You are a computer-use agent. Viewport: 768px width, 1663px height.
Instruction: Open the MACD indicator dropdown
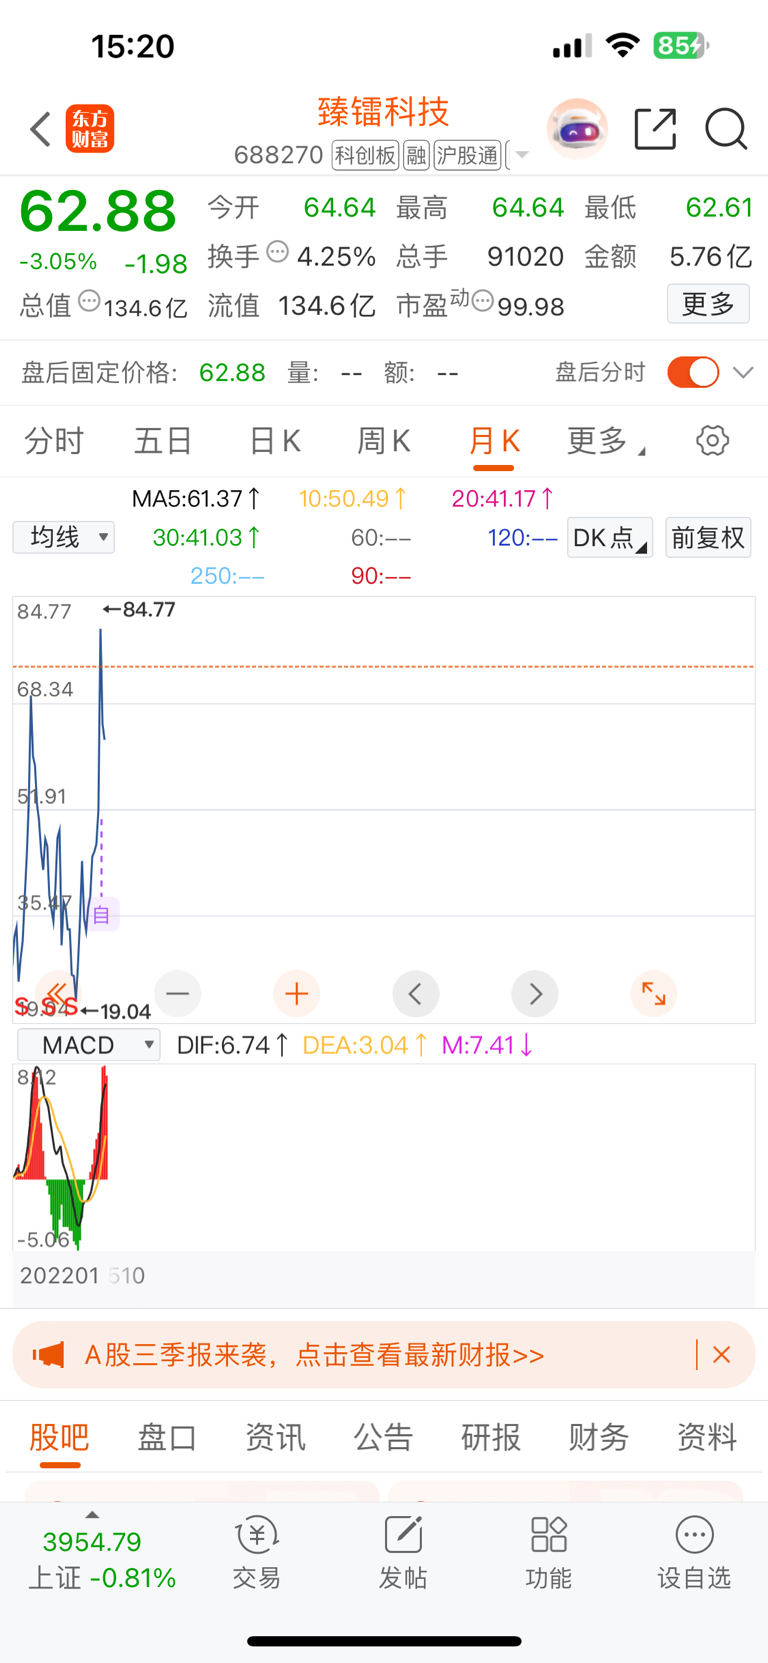[89, 1045]
